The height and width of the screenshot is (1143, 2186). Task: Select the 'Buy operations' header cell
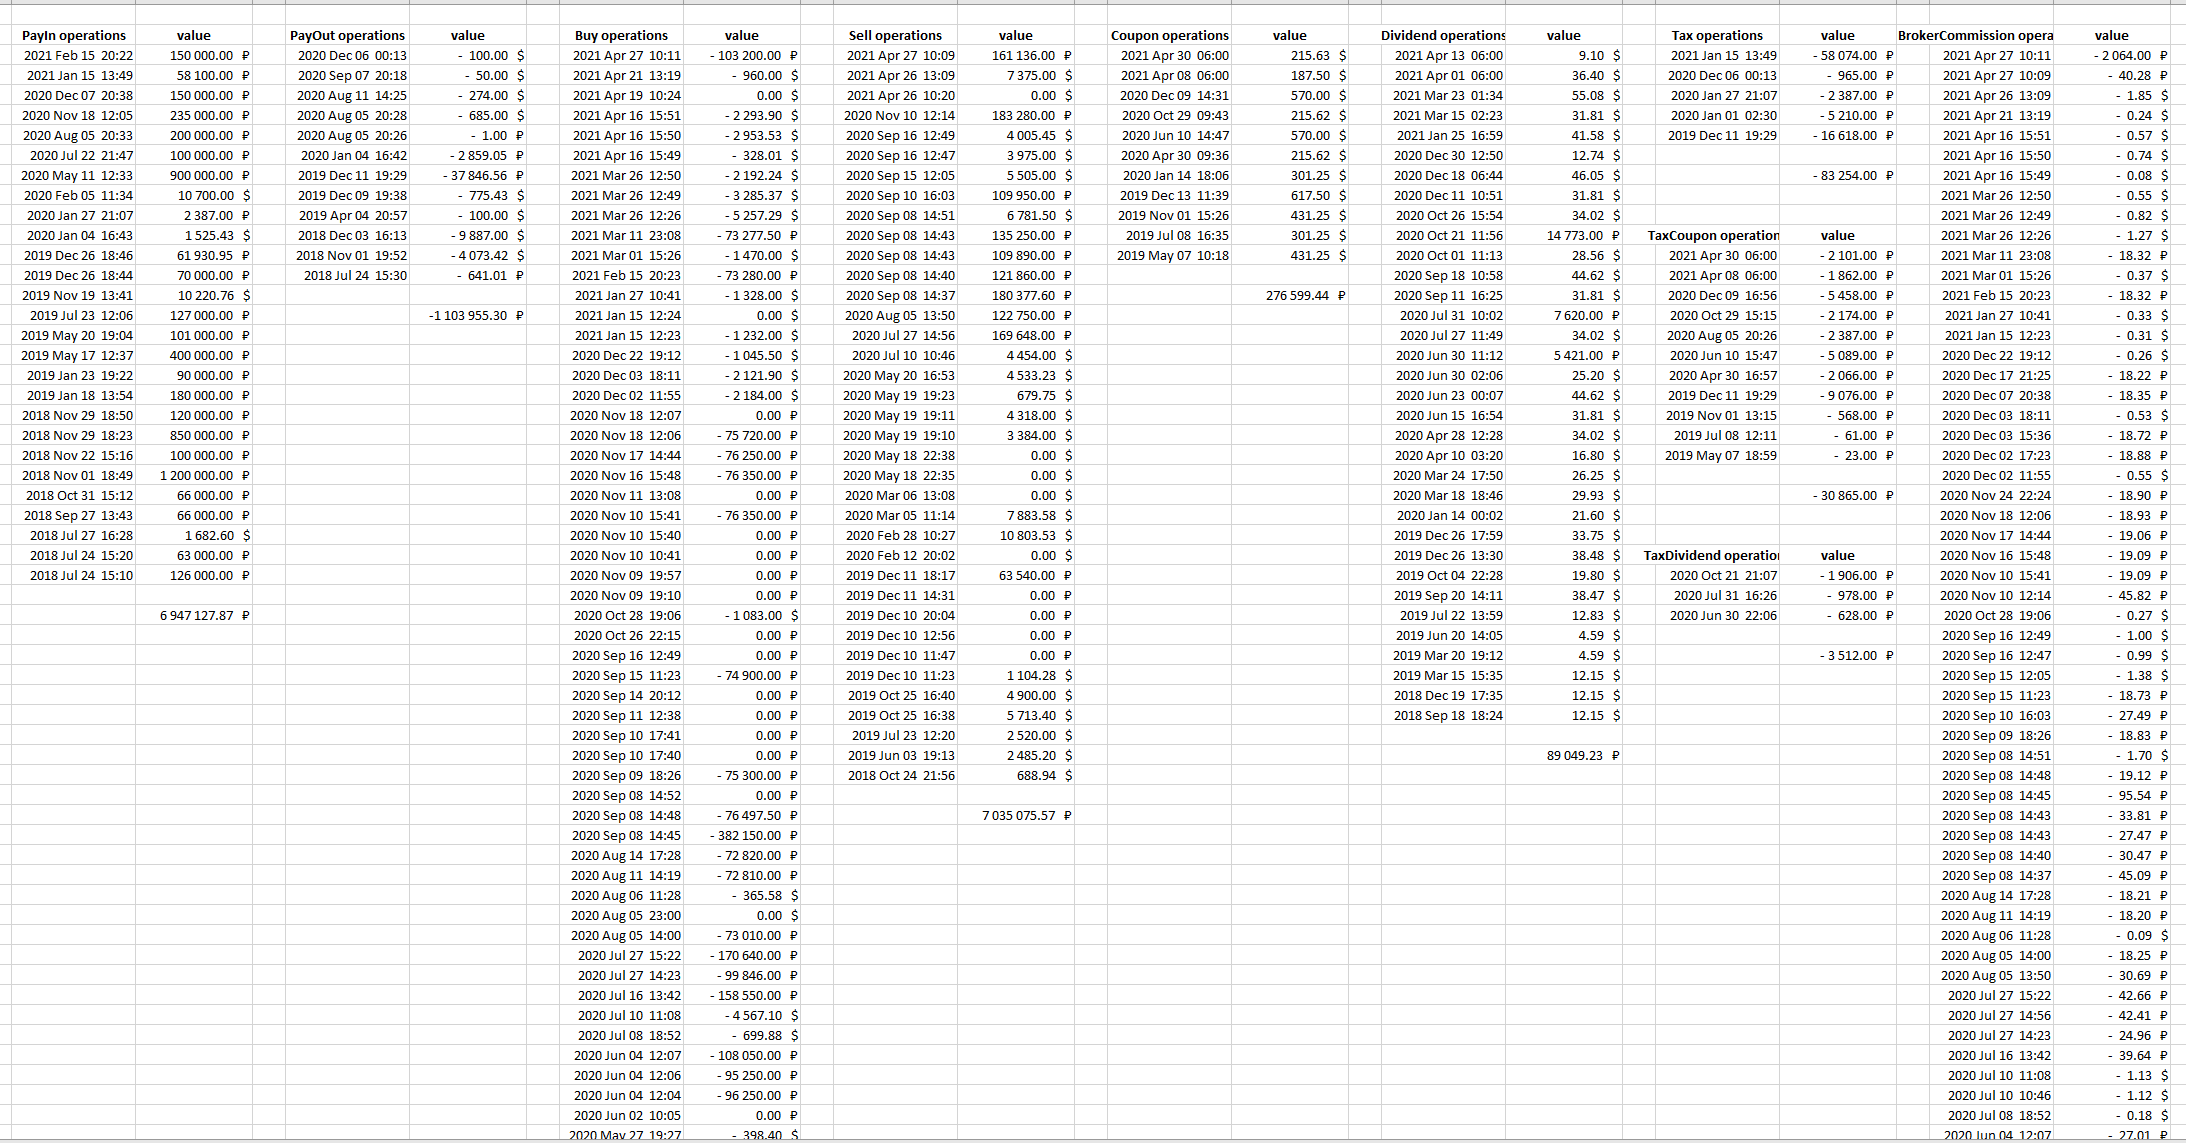tap(621, 35)
